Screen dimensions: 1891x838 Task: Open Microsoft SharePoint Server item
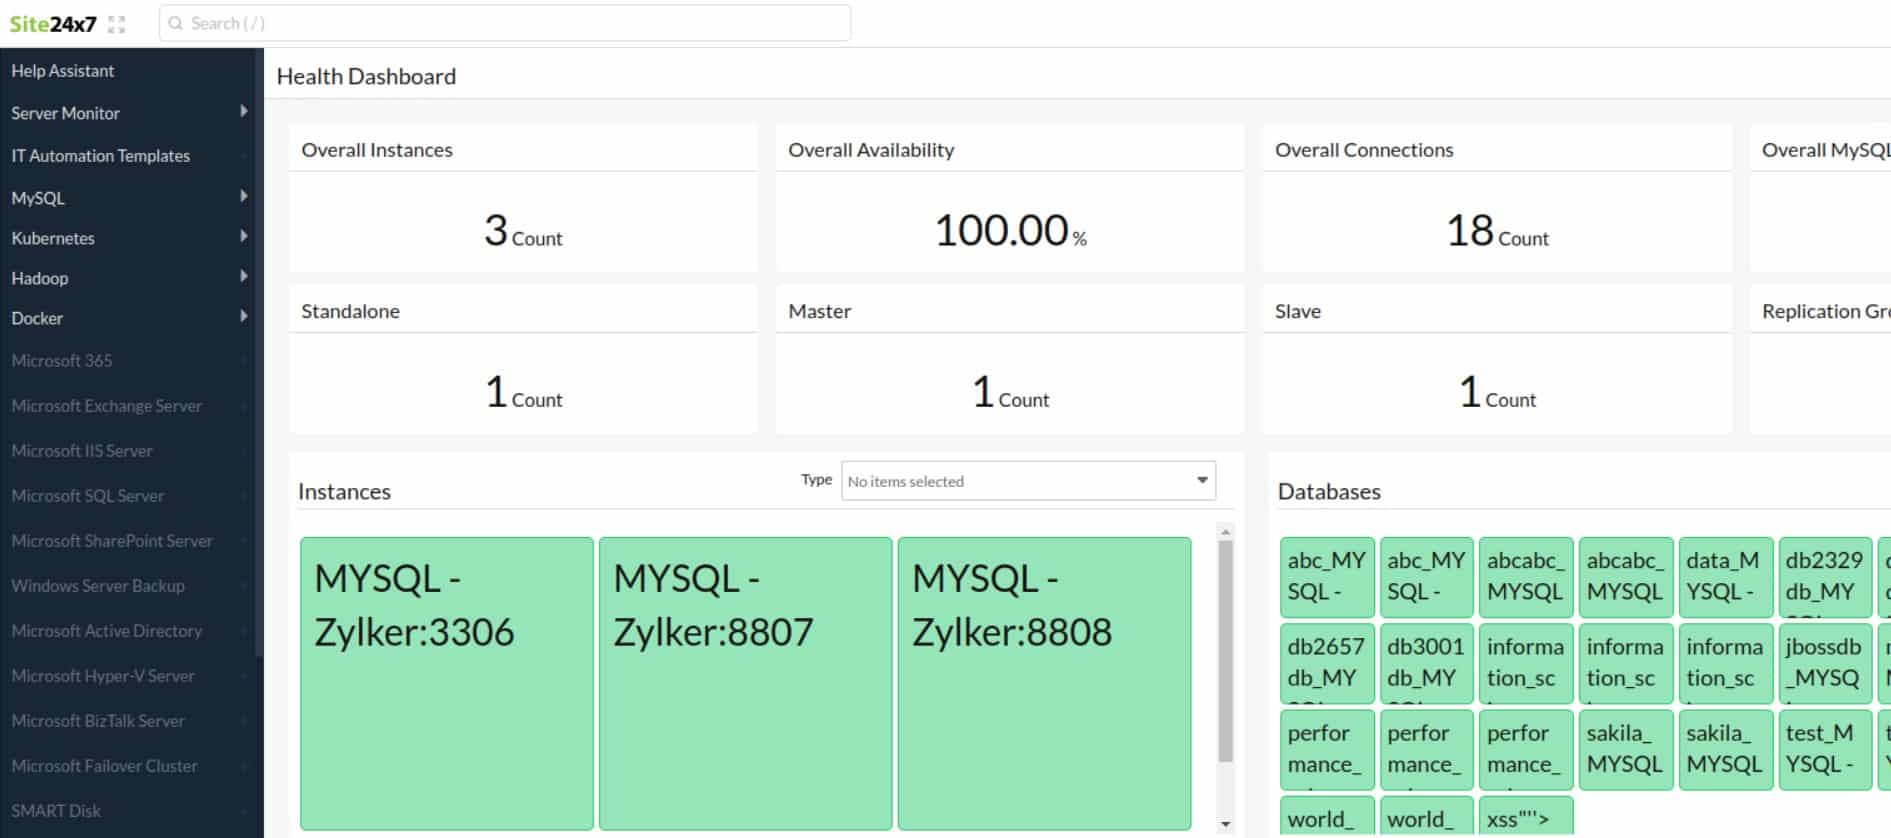tap(112, 541)
